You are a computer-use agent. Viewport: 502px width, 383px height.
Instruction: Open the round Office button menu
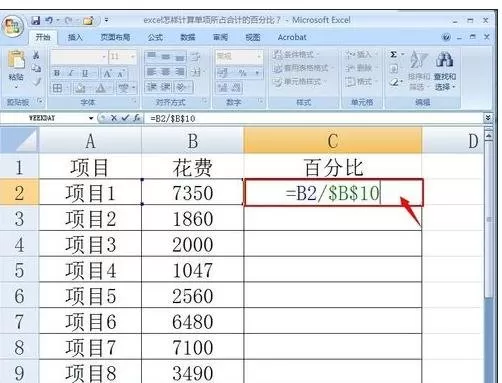(12, 27)
